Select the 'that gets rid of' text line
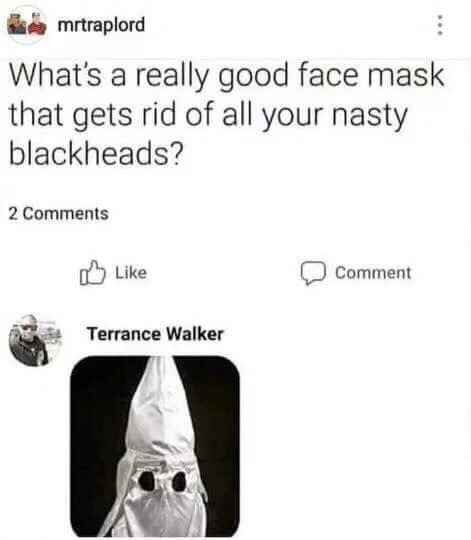 114,115
